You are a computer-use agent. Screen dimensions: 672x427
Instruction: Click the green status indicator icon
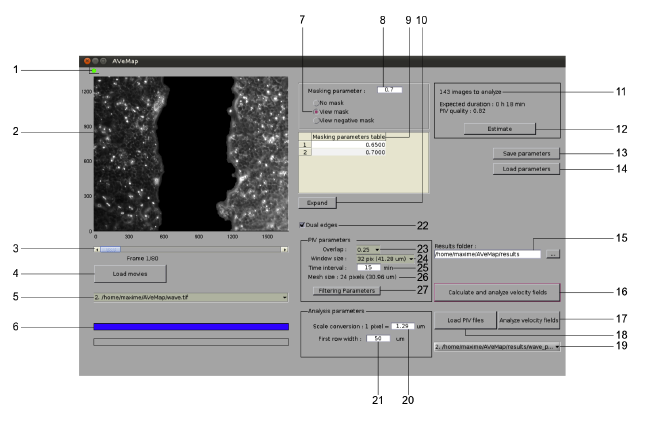tap(94, 71)
